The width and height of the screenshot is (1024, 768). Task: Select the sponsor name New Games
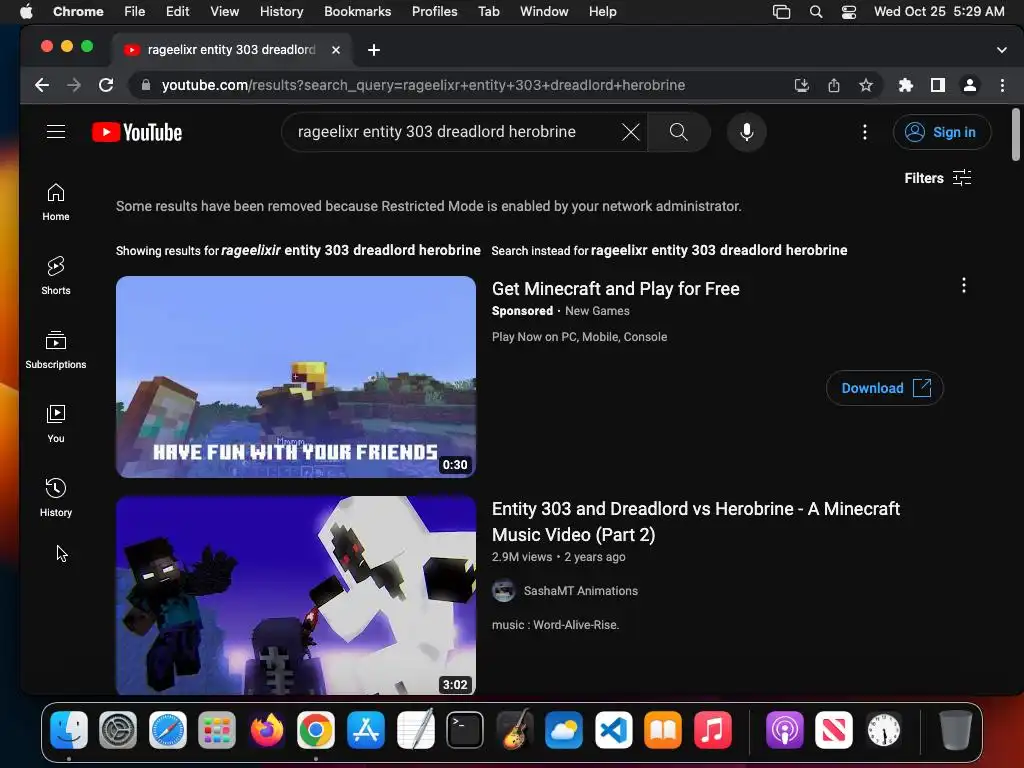coord(597,311)
